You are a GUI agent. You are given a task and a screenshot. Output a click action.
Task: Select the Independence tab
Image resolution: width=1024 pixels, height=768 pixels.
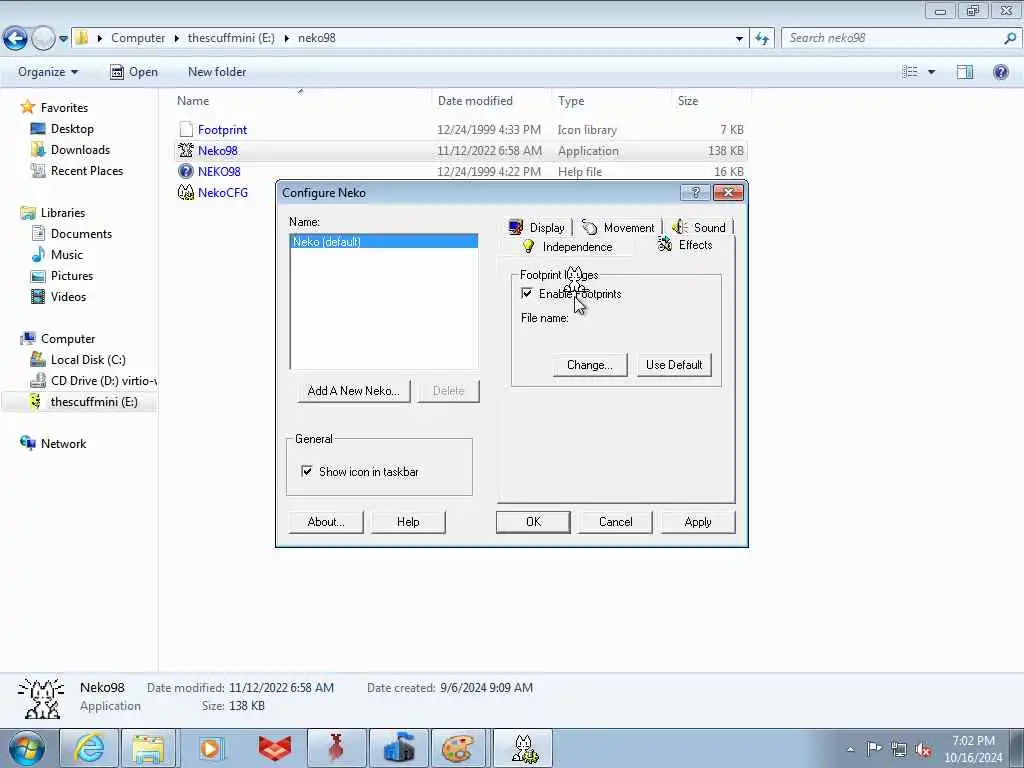(568, 247)
